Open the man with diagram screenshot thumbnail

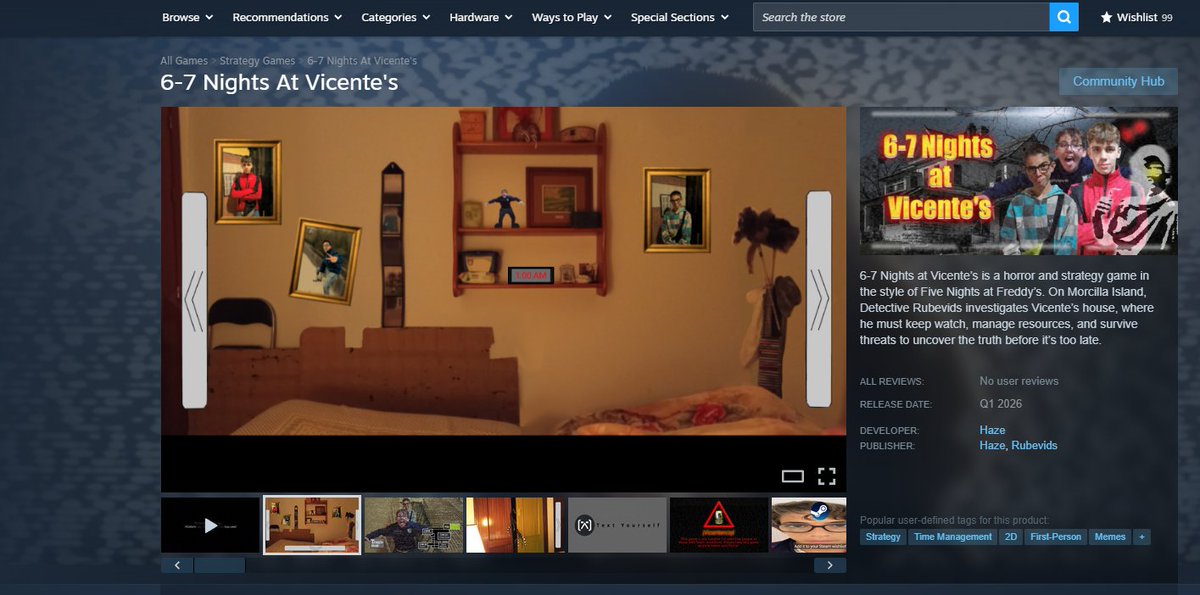(x=414, y=525)
